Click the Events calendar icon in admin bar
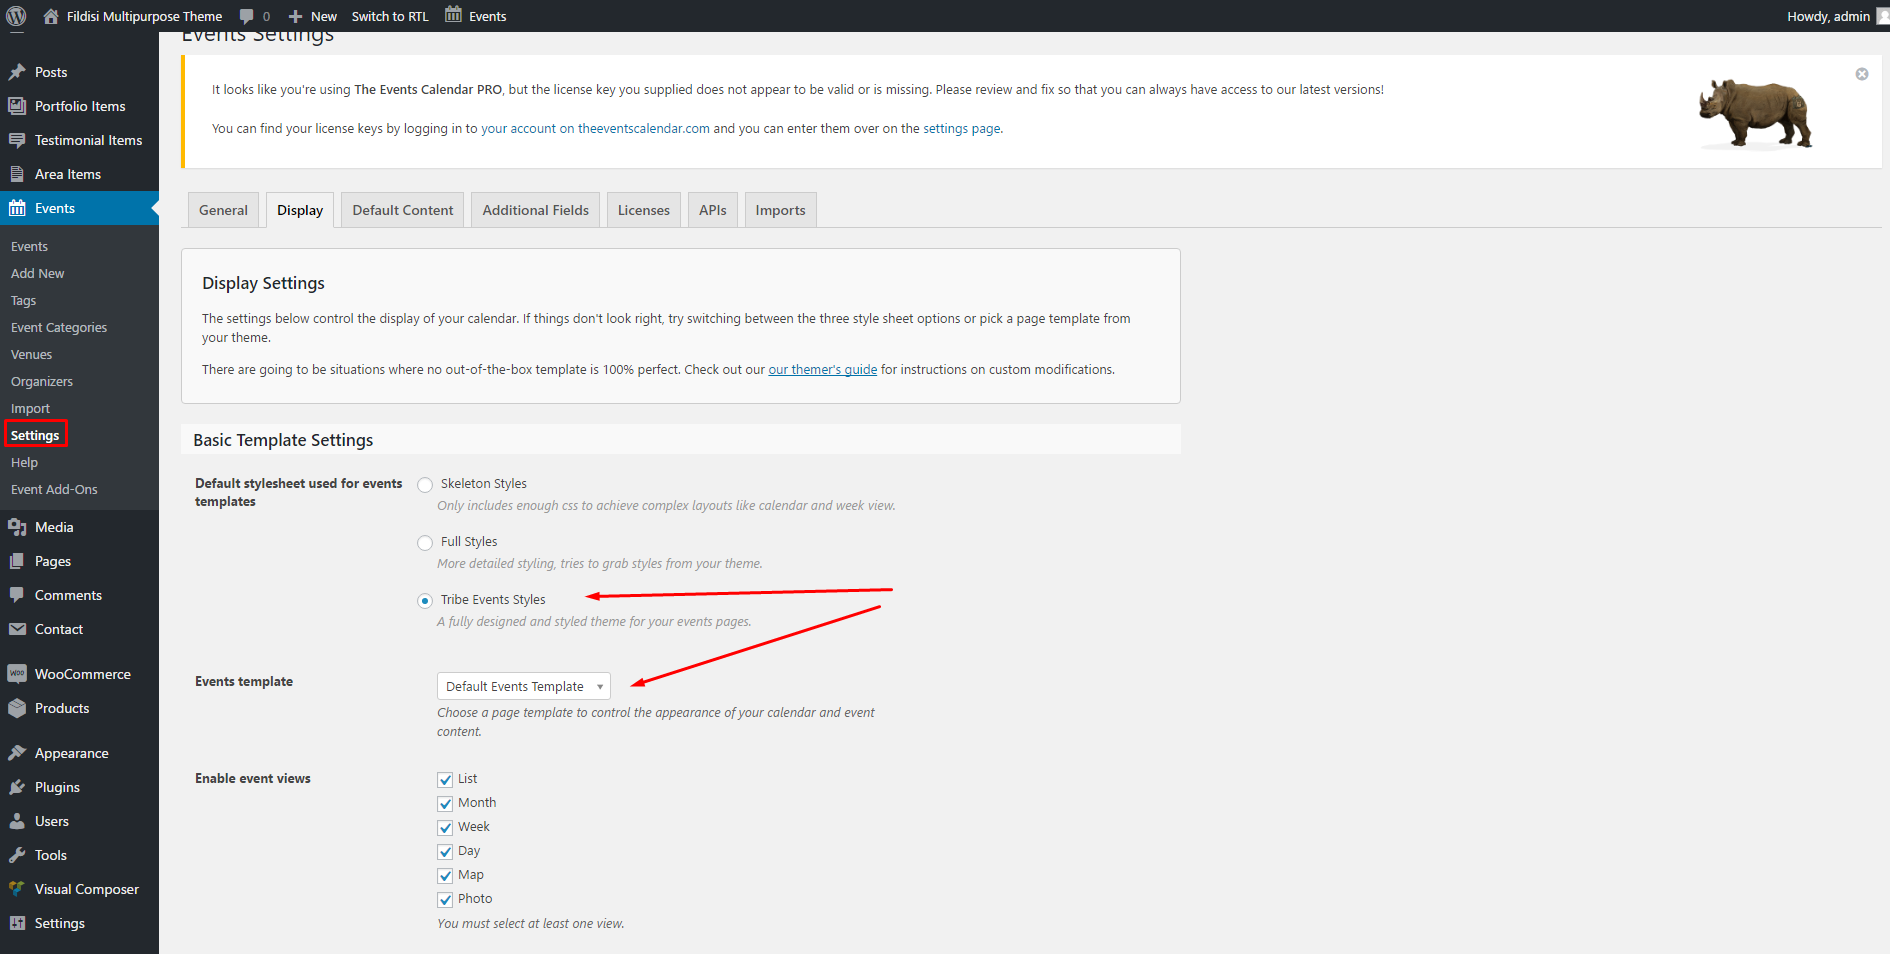The image size is (1890, 954). [x=454, y=15]
